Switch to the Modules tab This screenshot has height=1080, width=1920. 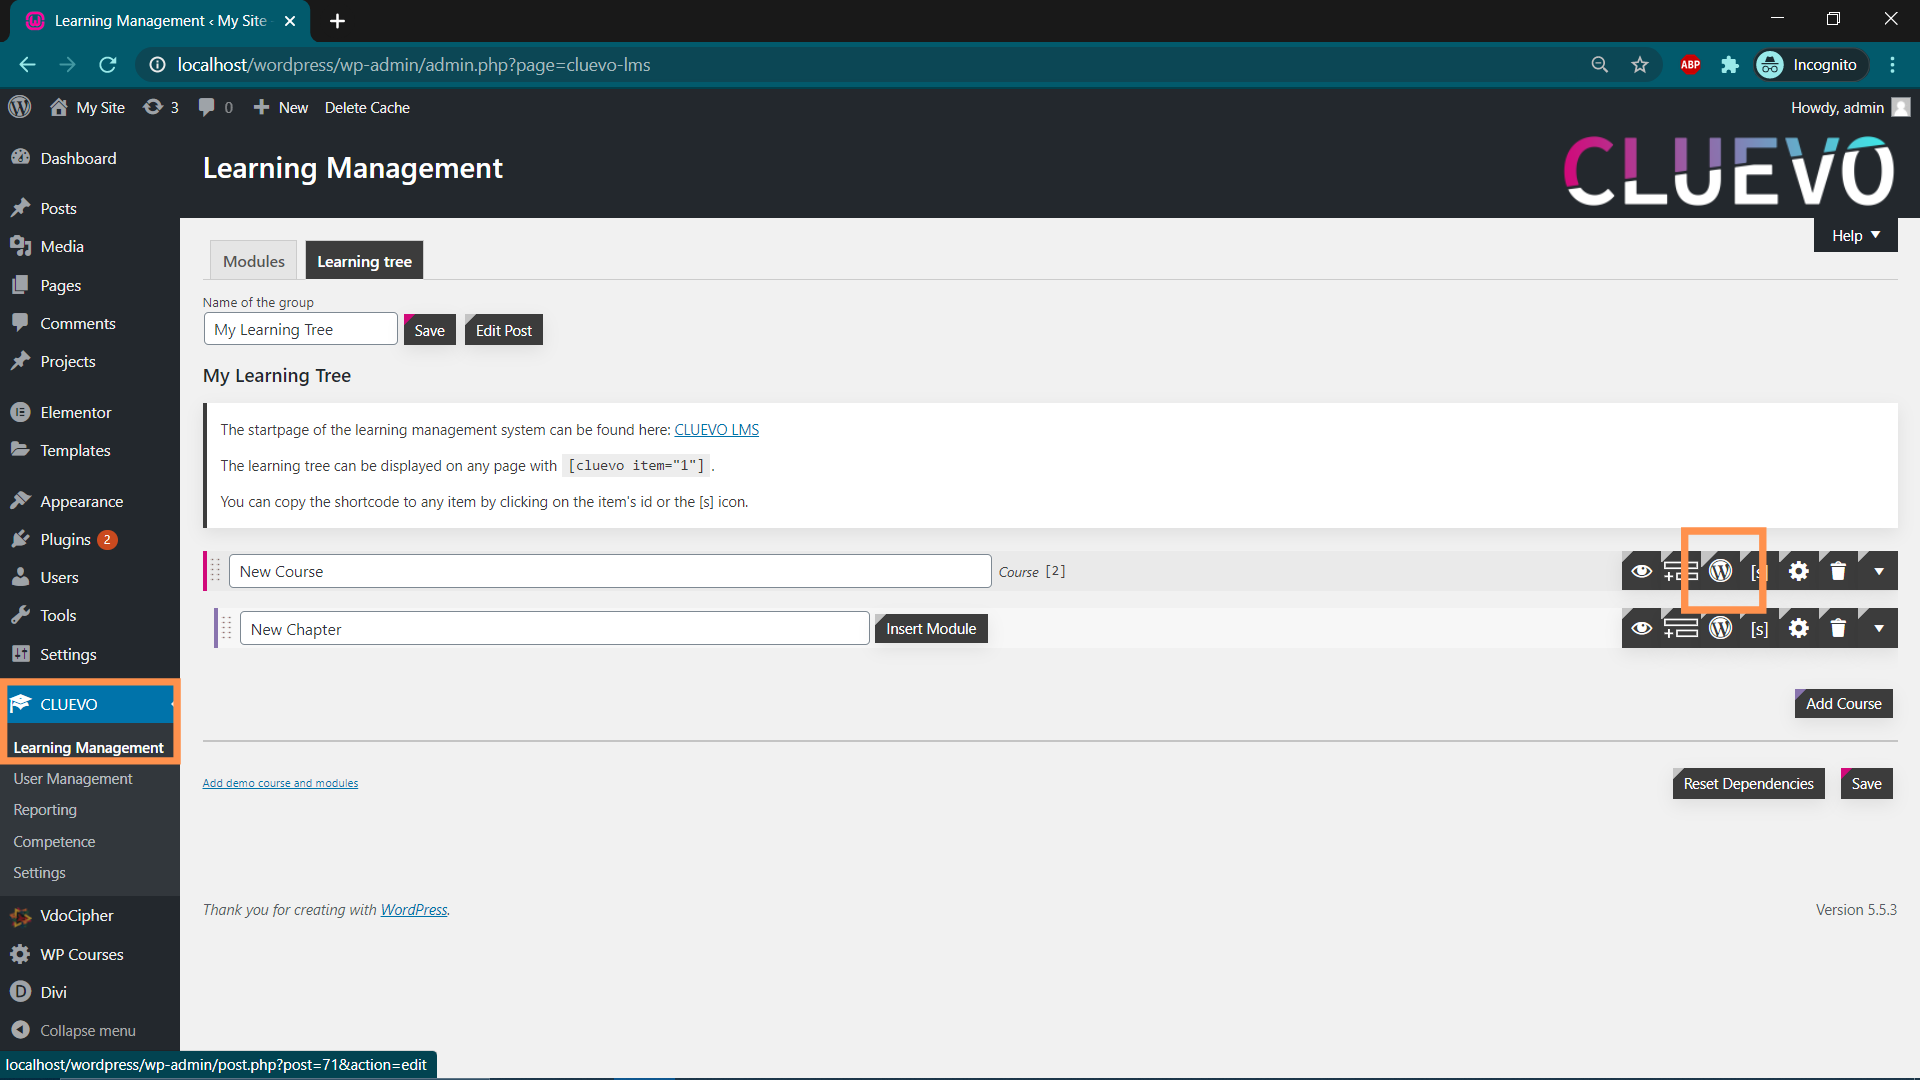click(253, 261)
